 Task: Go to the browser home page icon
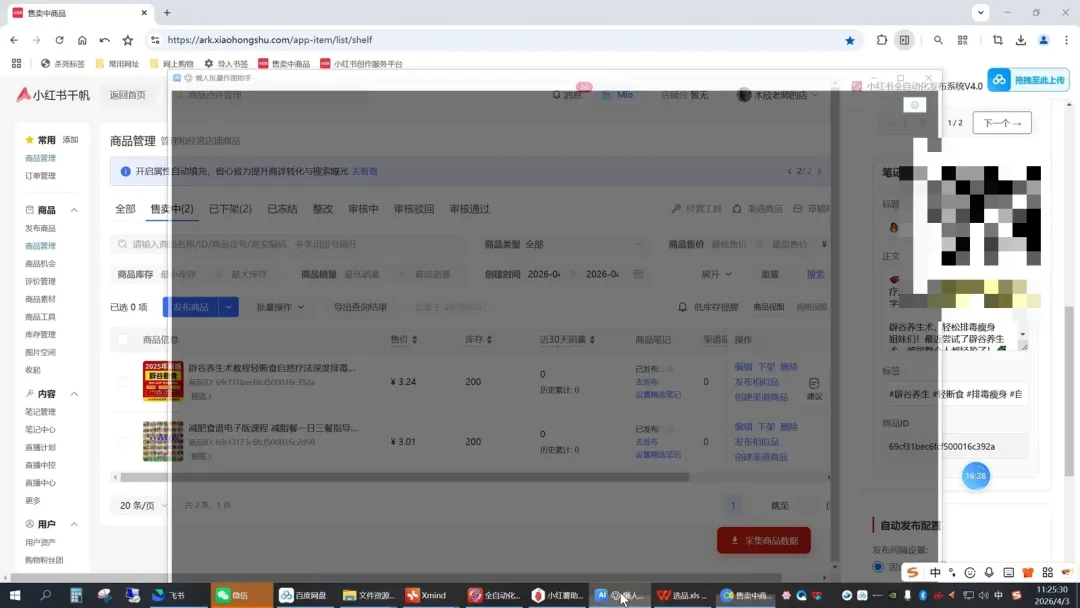[82, 40]
